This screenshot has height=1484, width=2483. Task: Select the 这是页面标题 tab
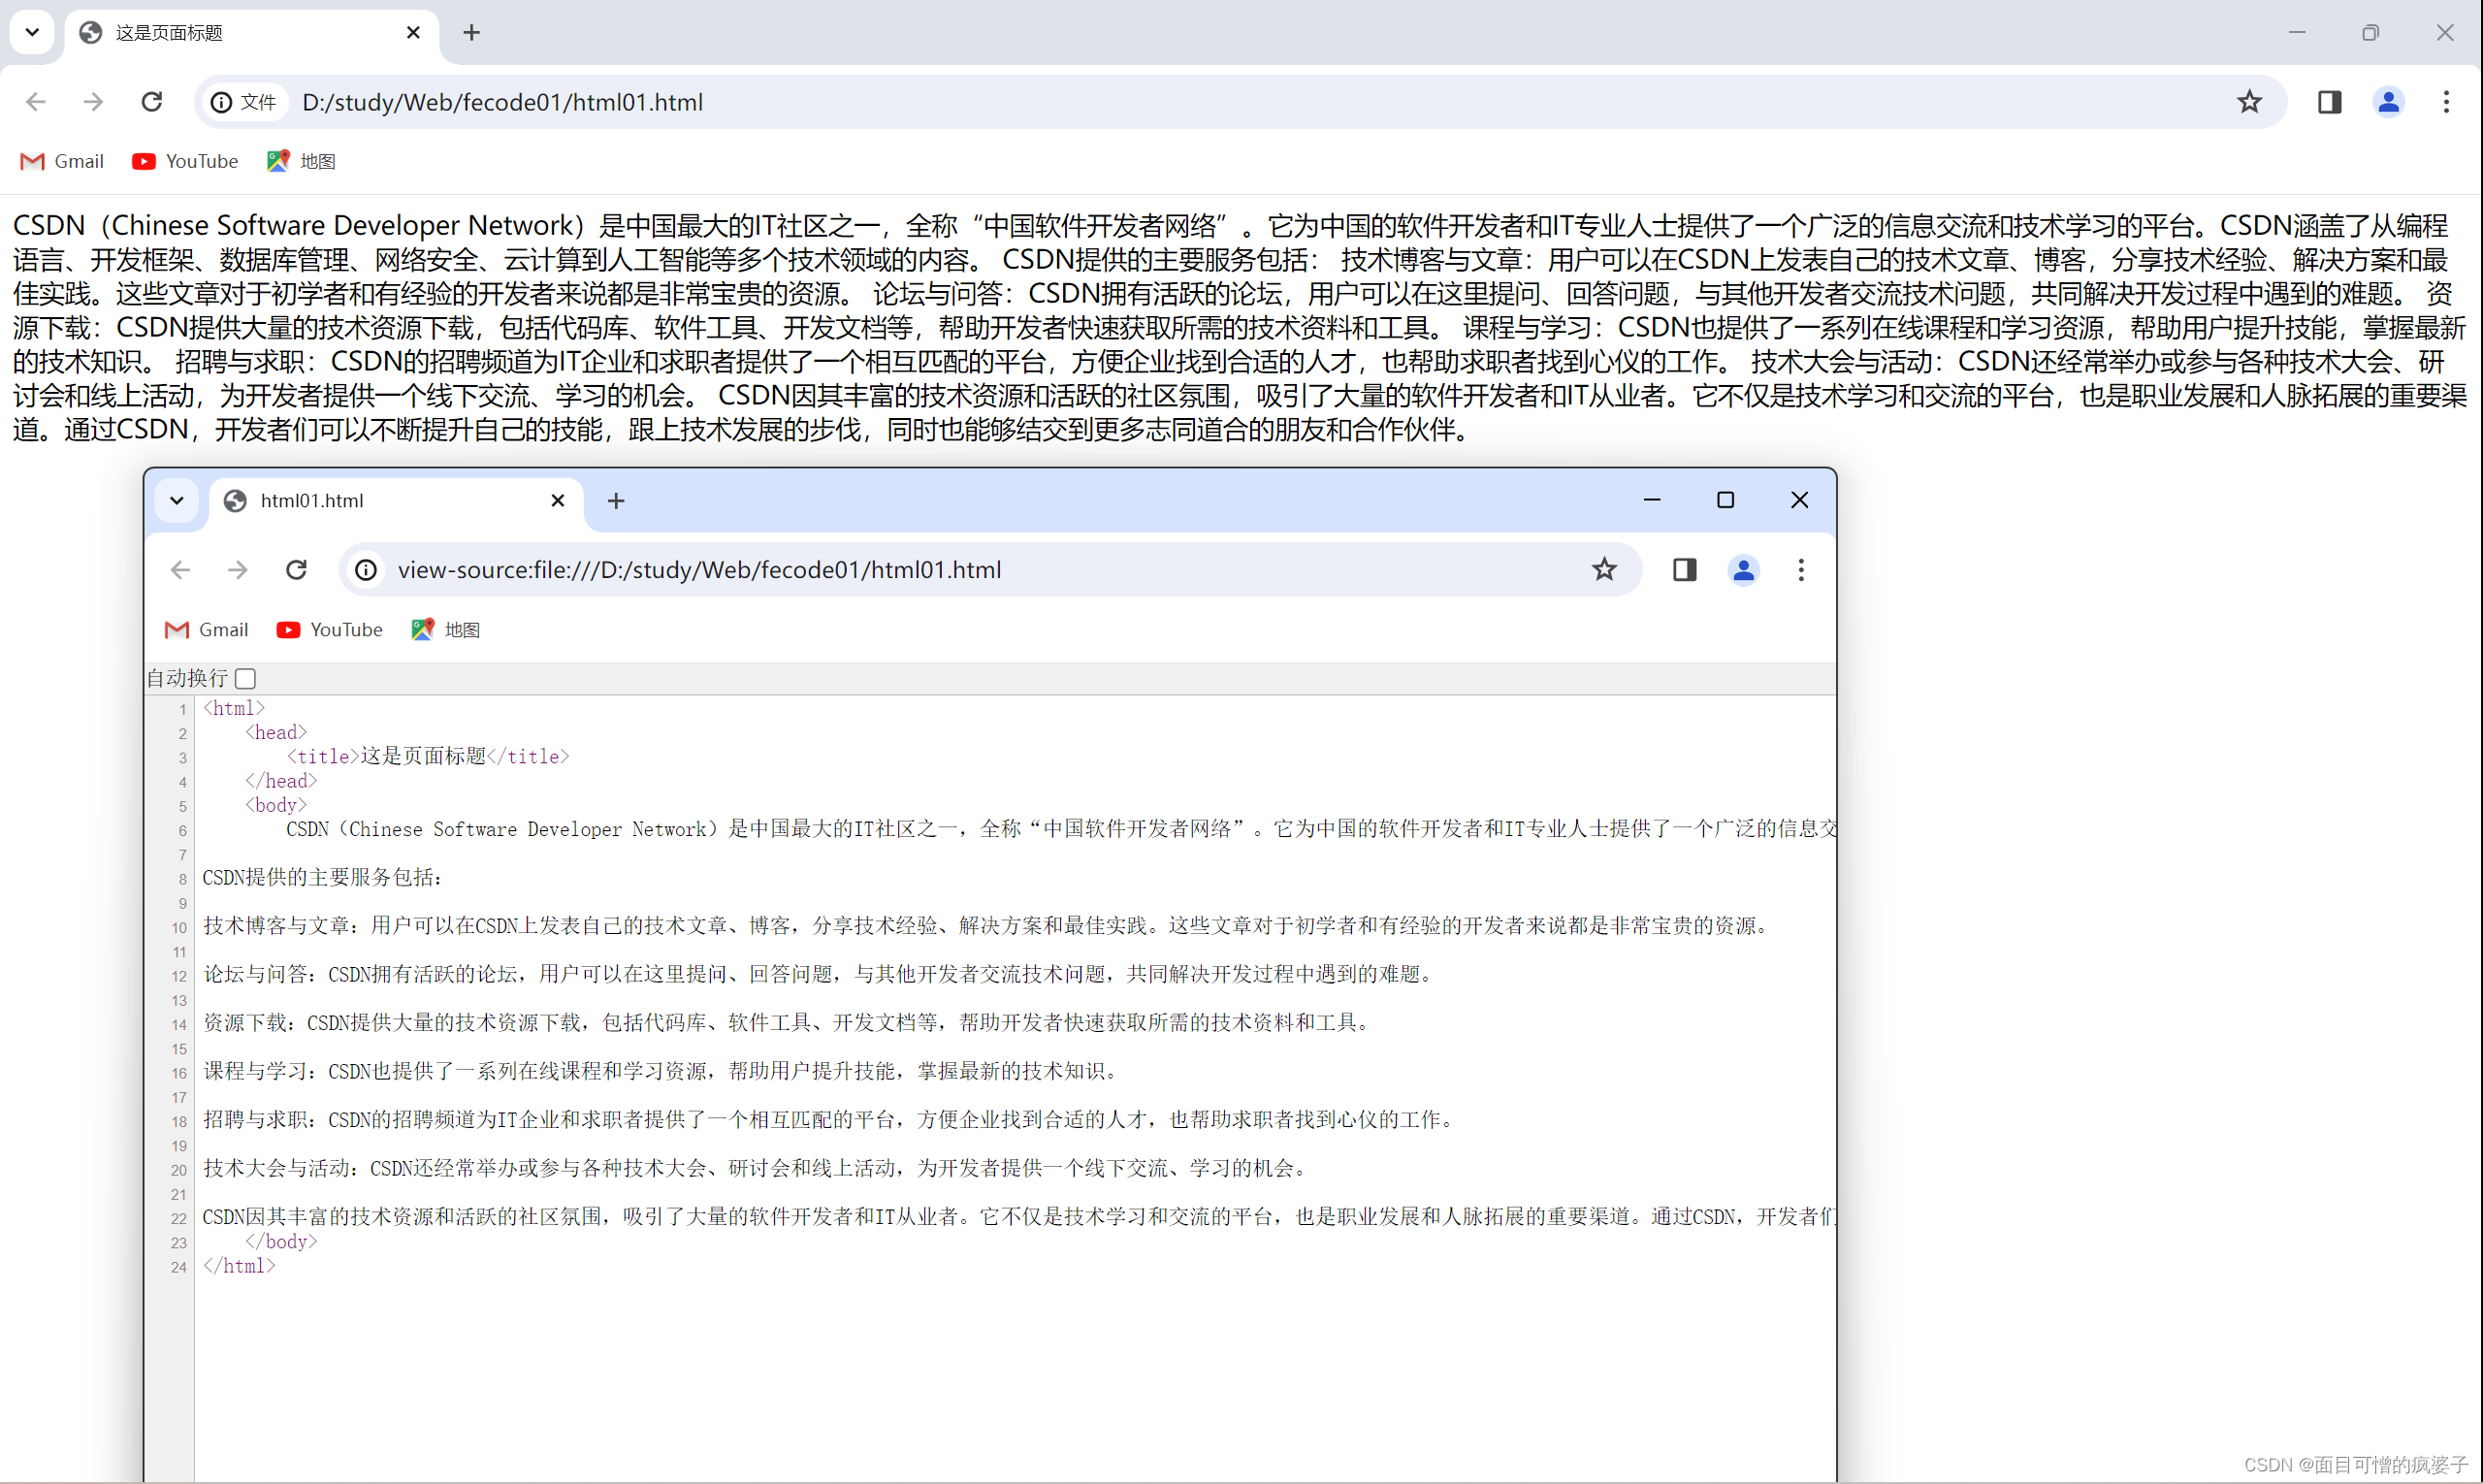tap(252, 33)
